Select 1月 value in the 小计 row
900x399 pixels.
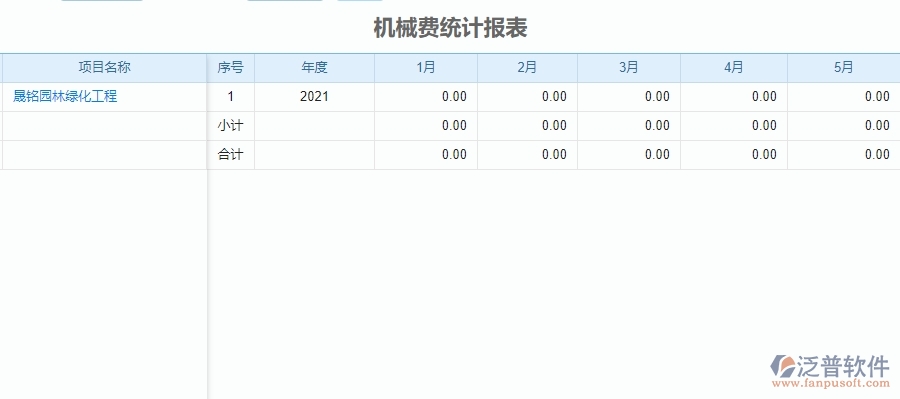pyautogui.click(x=426, y=126)
